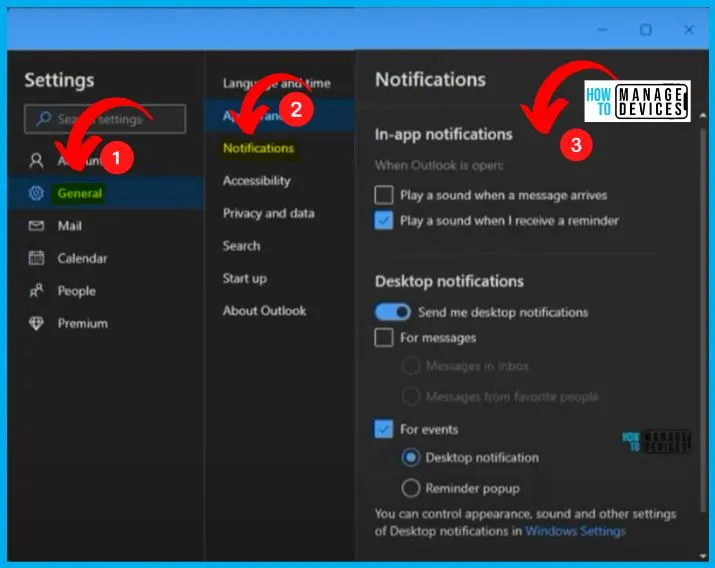Select the Search section
This screenshot has width=715, height=568.
(241, 246)
